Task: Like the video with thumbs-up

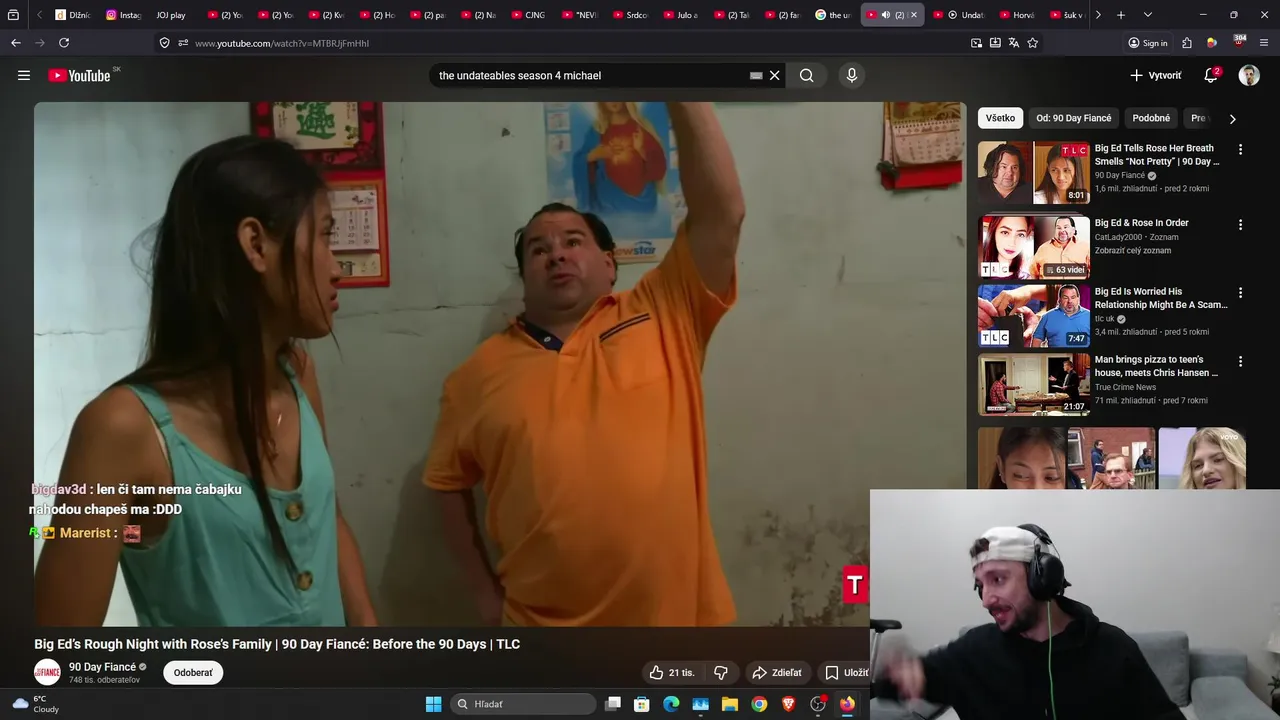Action: click(x=672, y=673)
